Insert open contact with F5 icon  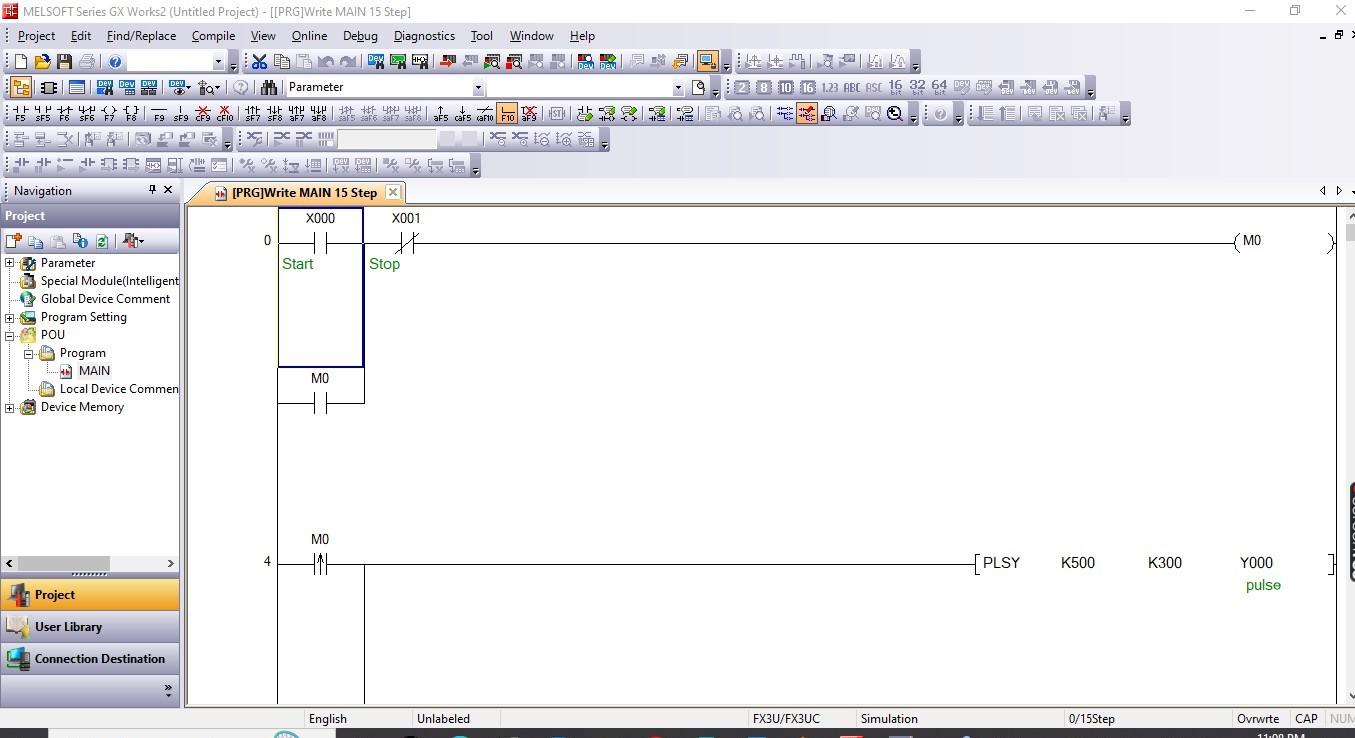[x=19, y=114]
